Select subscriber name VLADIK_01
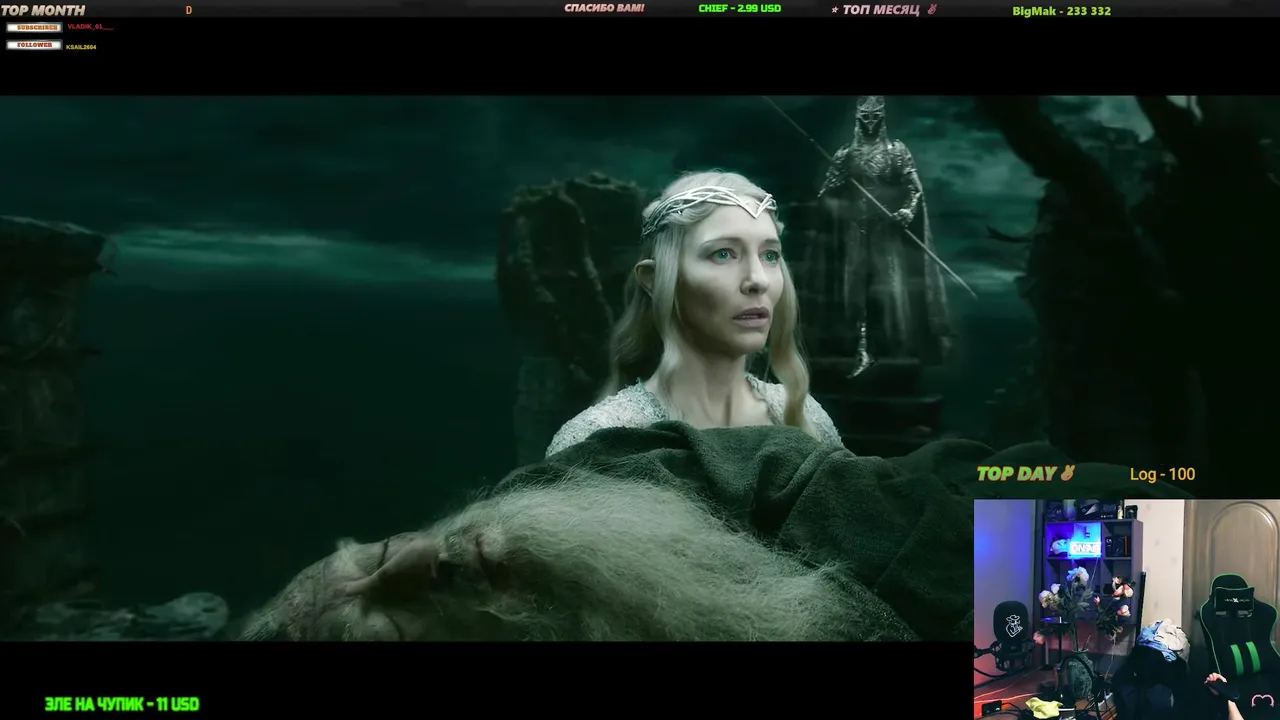The width and height of the screenshot is (1280, 720). pyautogui.click(x=90, y=27)
